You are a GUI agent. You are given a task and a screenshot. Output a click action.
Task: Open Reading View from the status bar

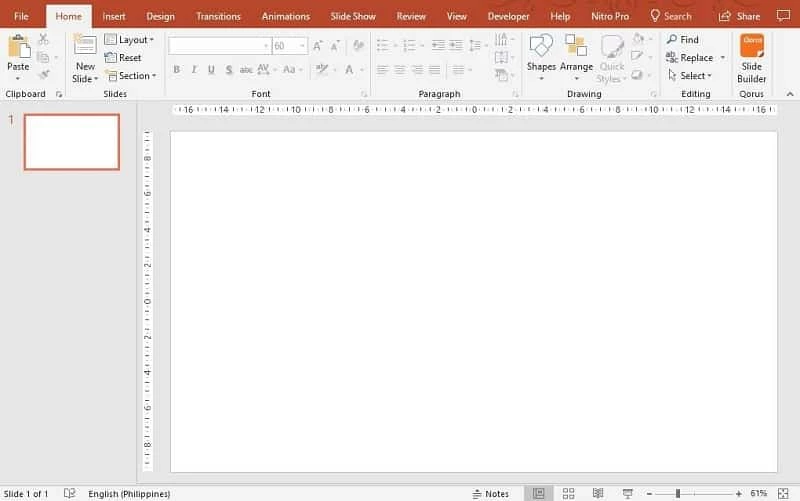tap(598, 493)
